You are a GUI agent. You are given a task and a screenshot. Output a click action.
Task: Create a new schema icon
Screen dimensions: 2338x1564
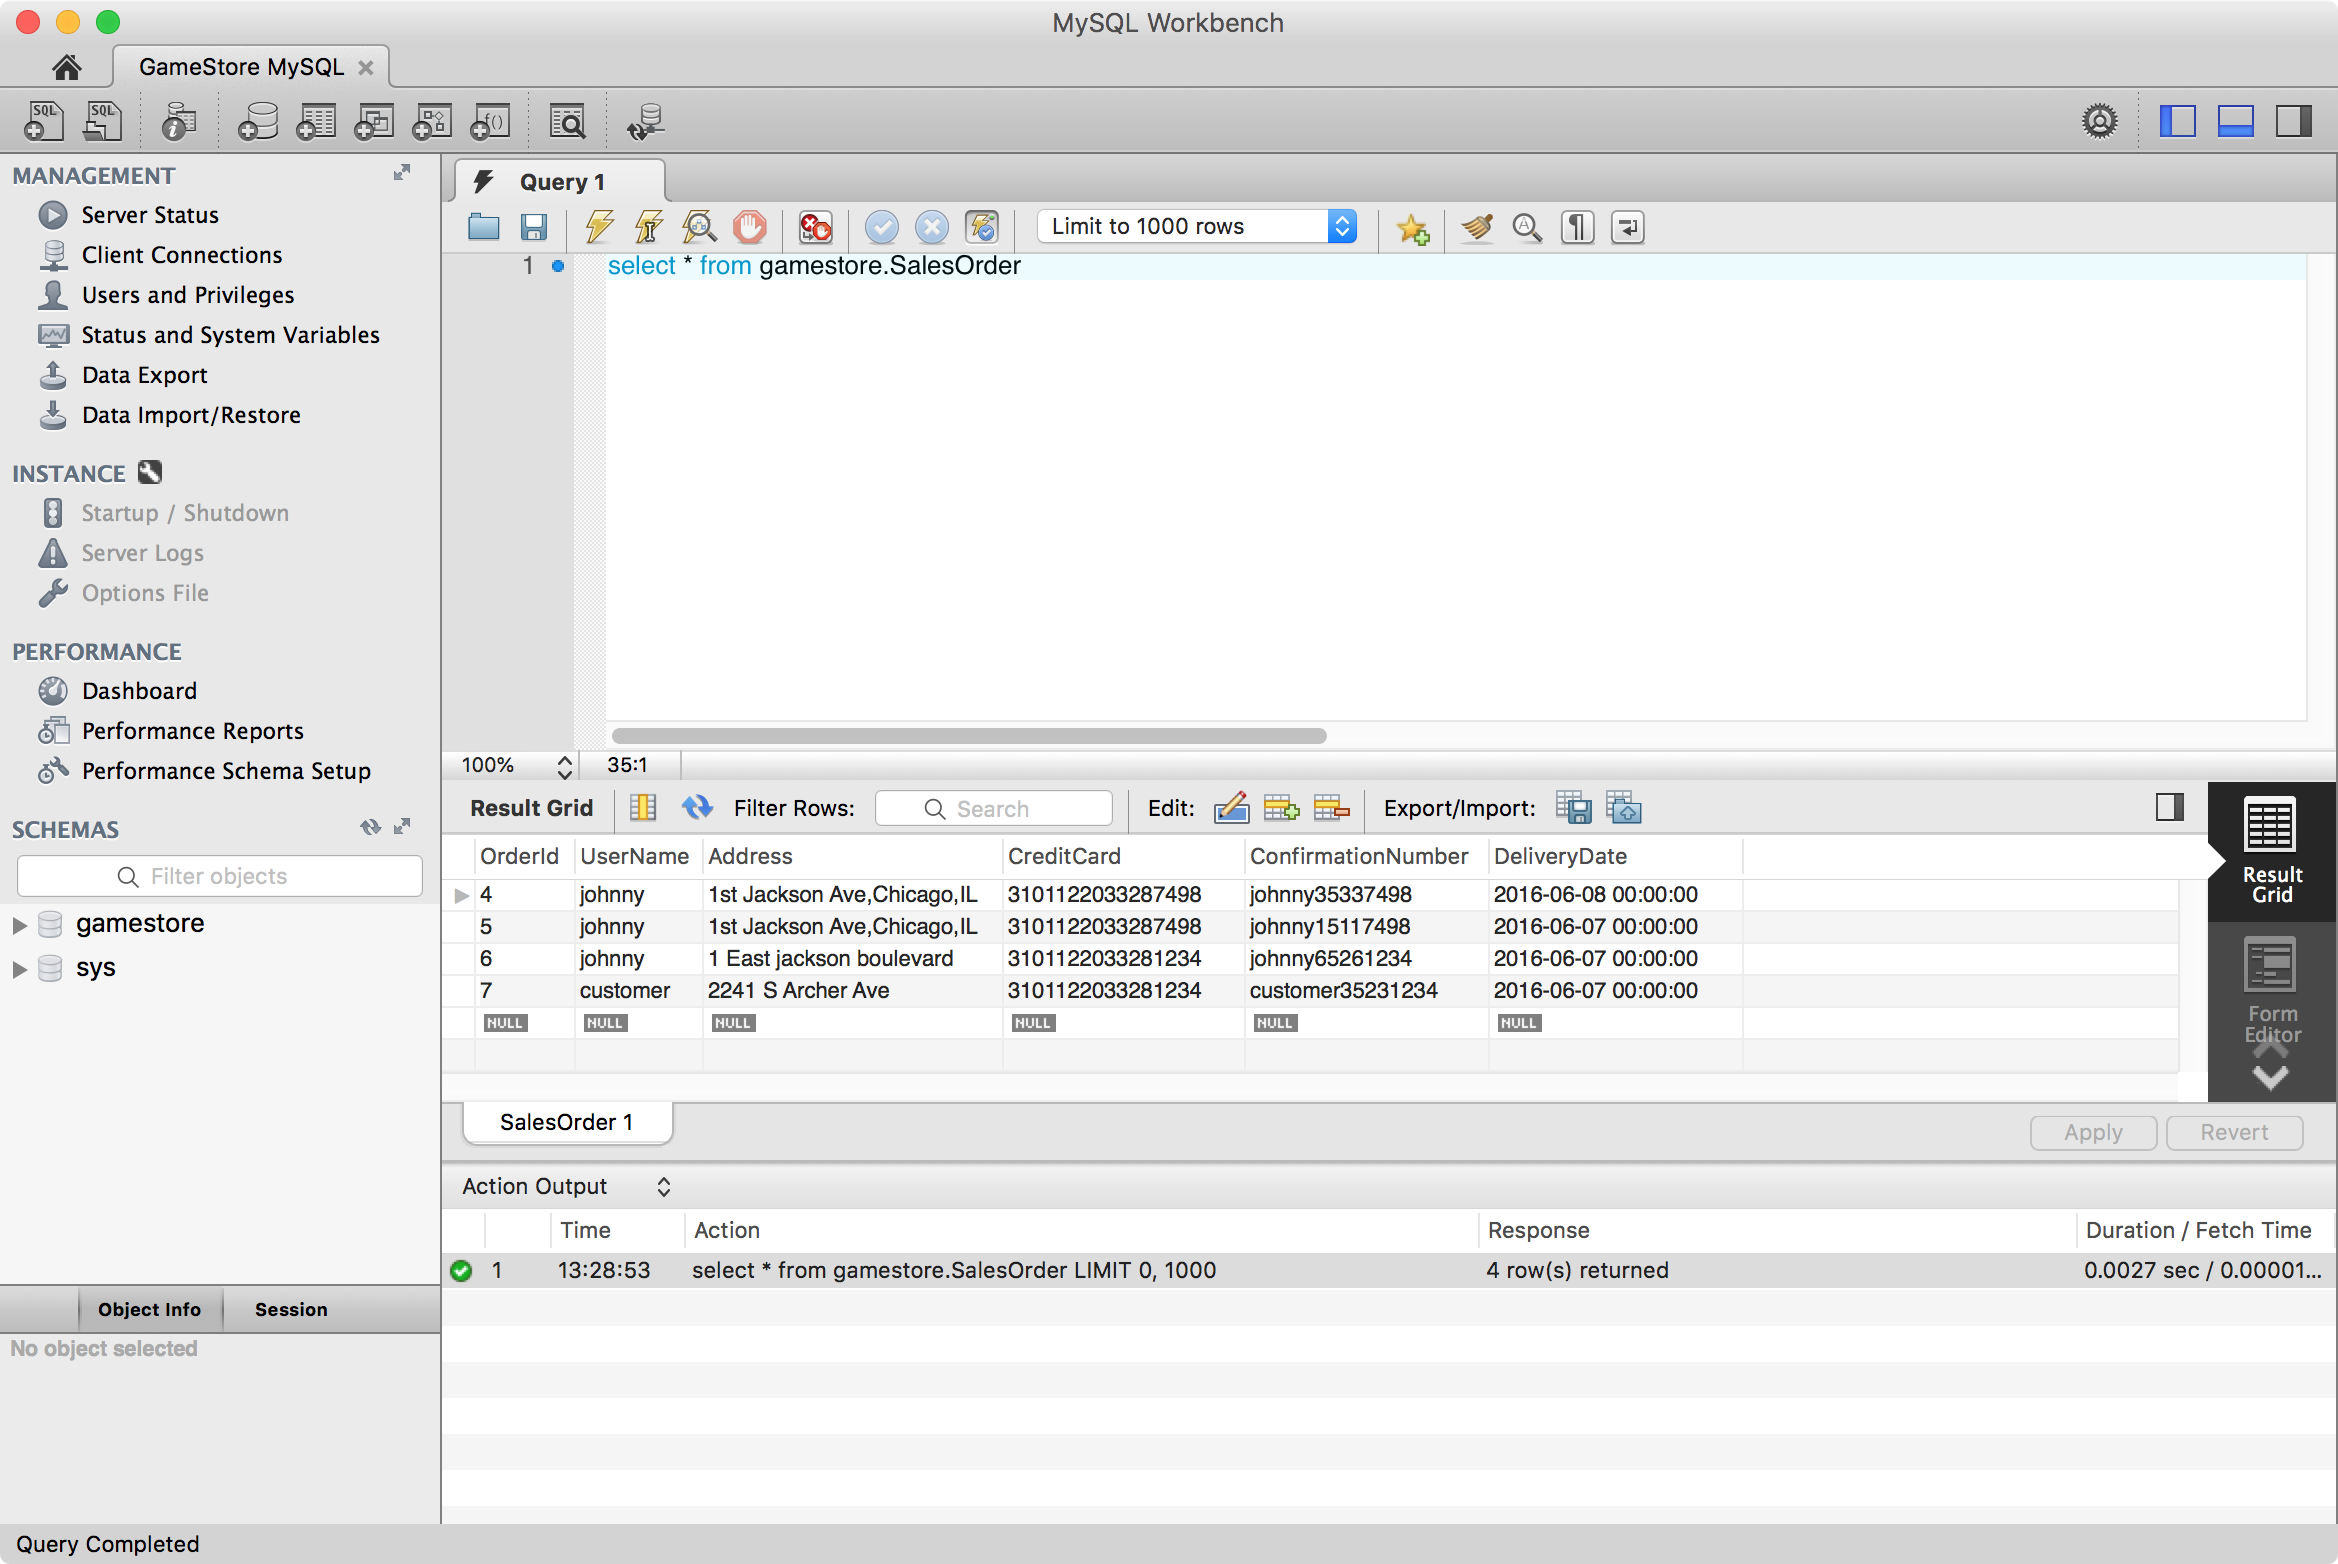tap(257, 121)
